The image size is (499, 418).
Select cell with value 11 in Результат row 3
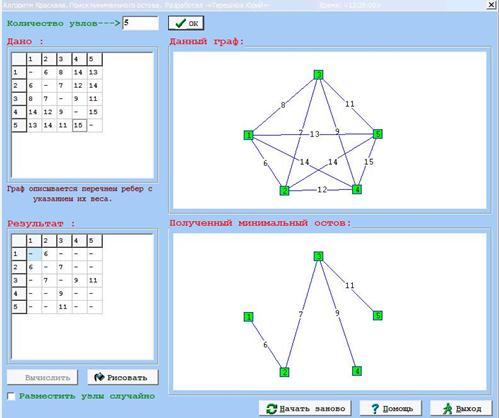pyautogui.click(x=94, y=280)
